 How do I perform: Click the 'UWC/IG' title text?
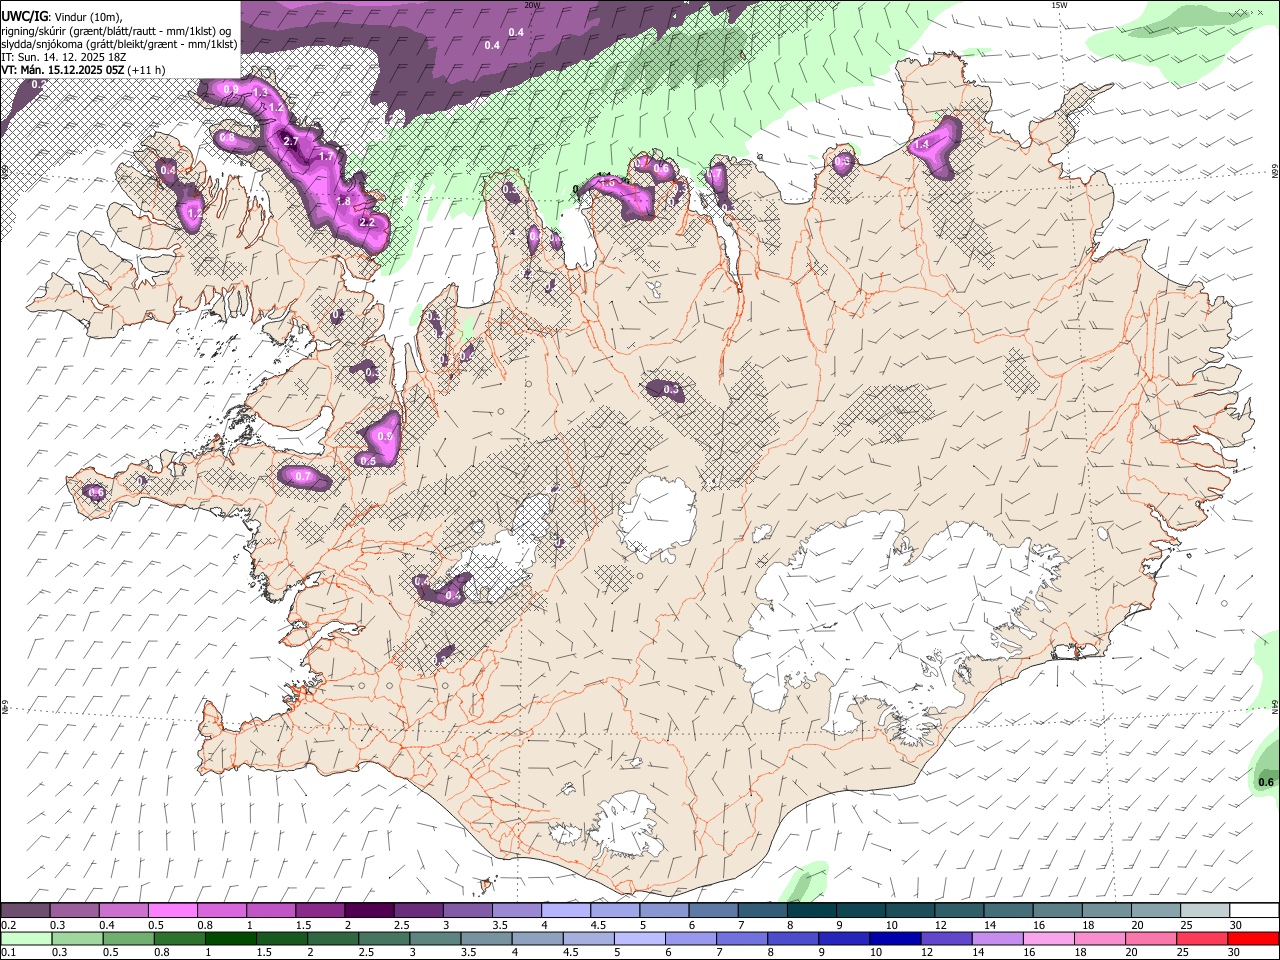23,16
